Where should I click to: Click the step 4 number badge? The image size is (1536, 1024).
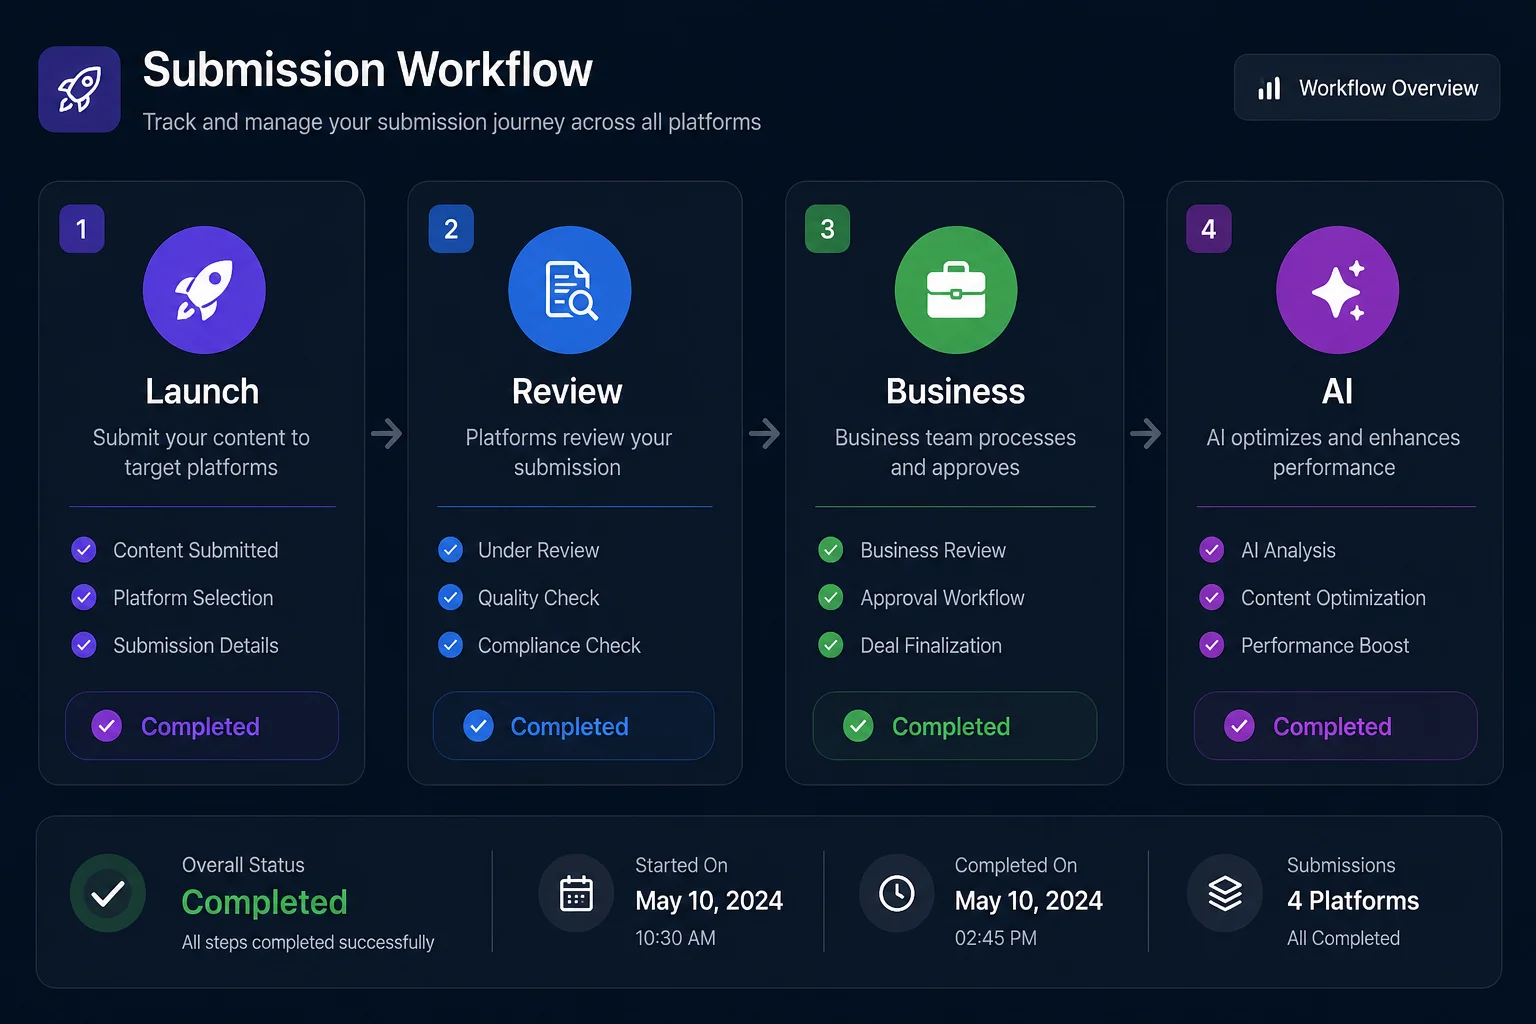[x=1209, y=229]
